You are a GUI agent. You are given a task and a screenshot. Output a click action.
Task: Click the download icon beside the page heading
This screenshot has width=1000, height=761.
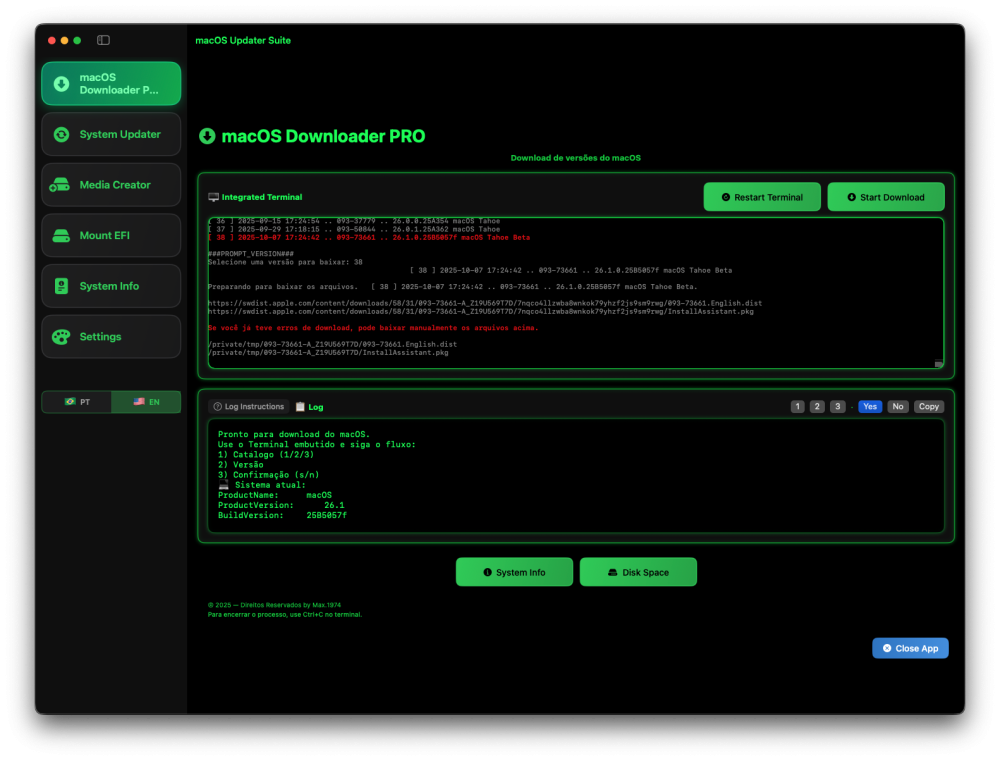(x=207, y=136)
